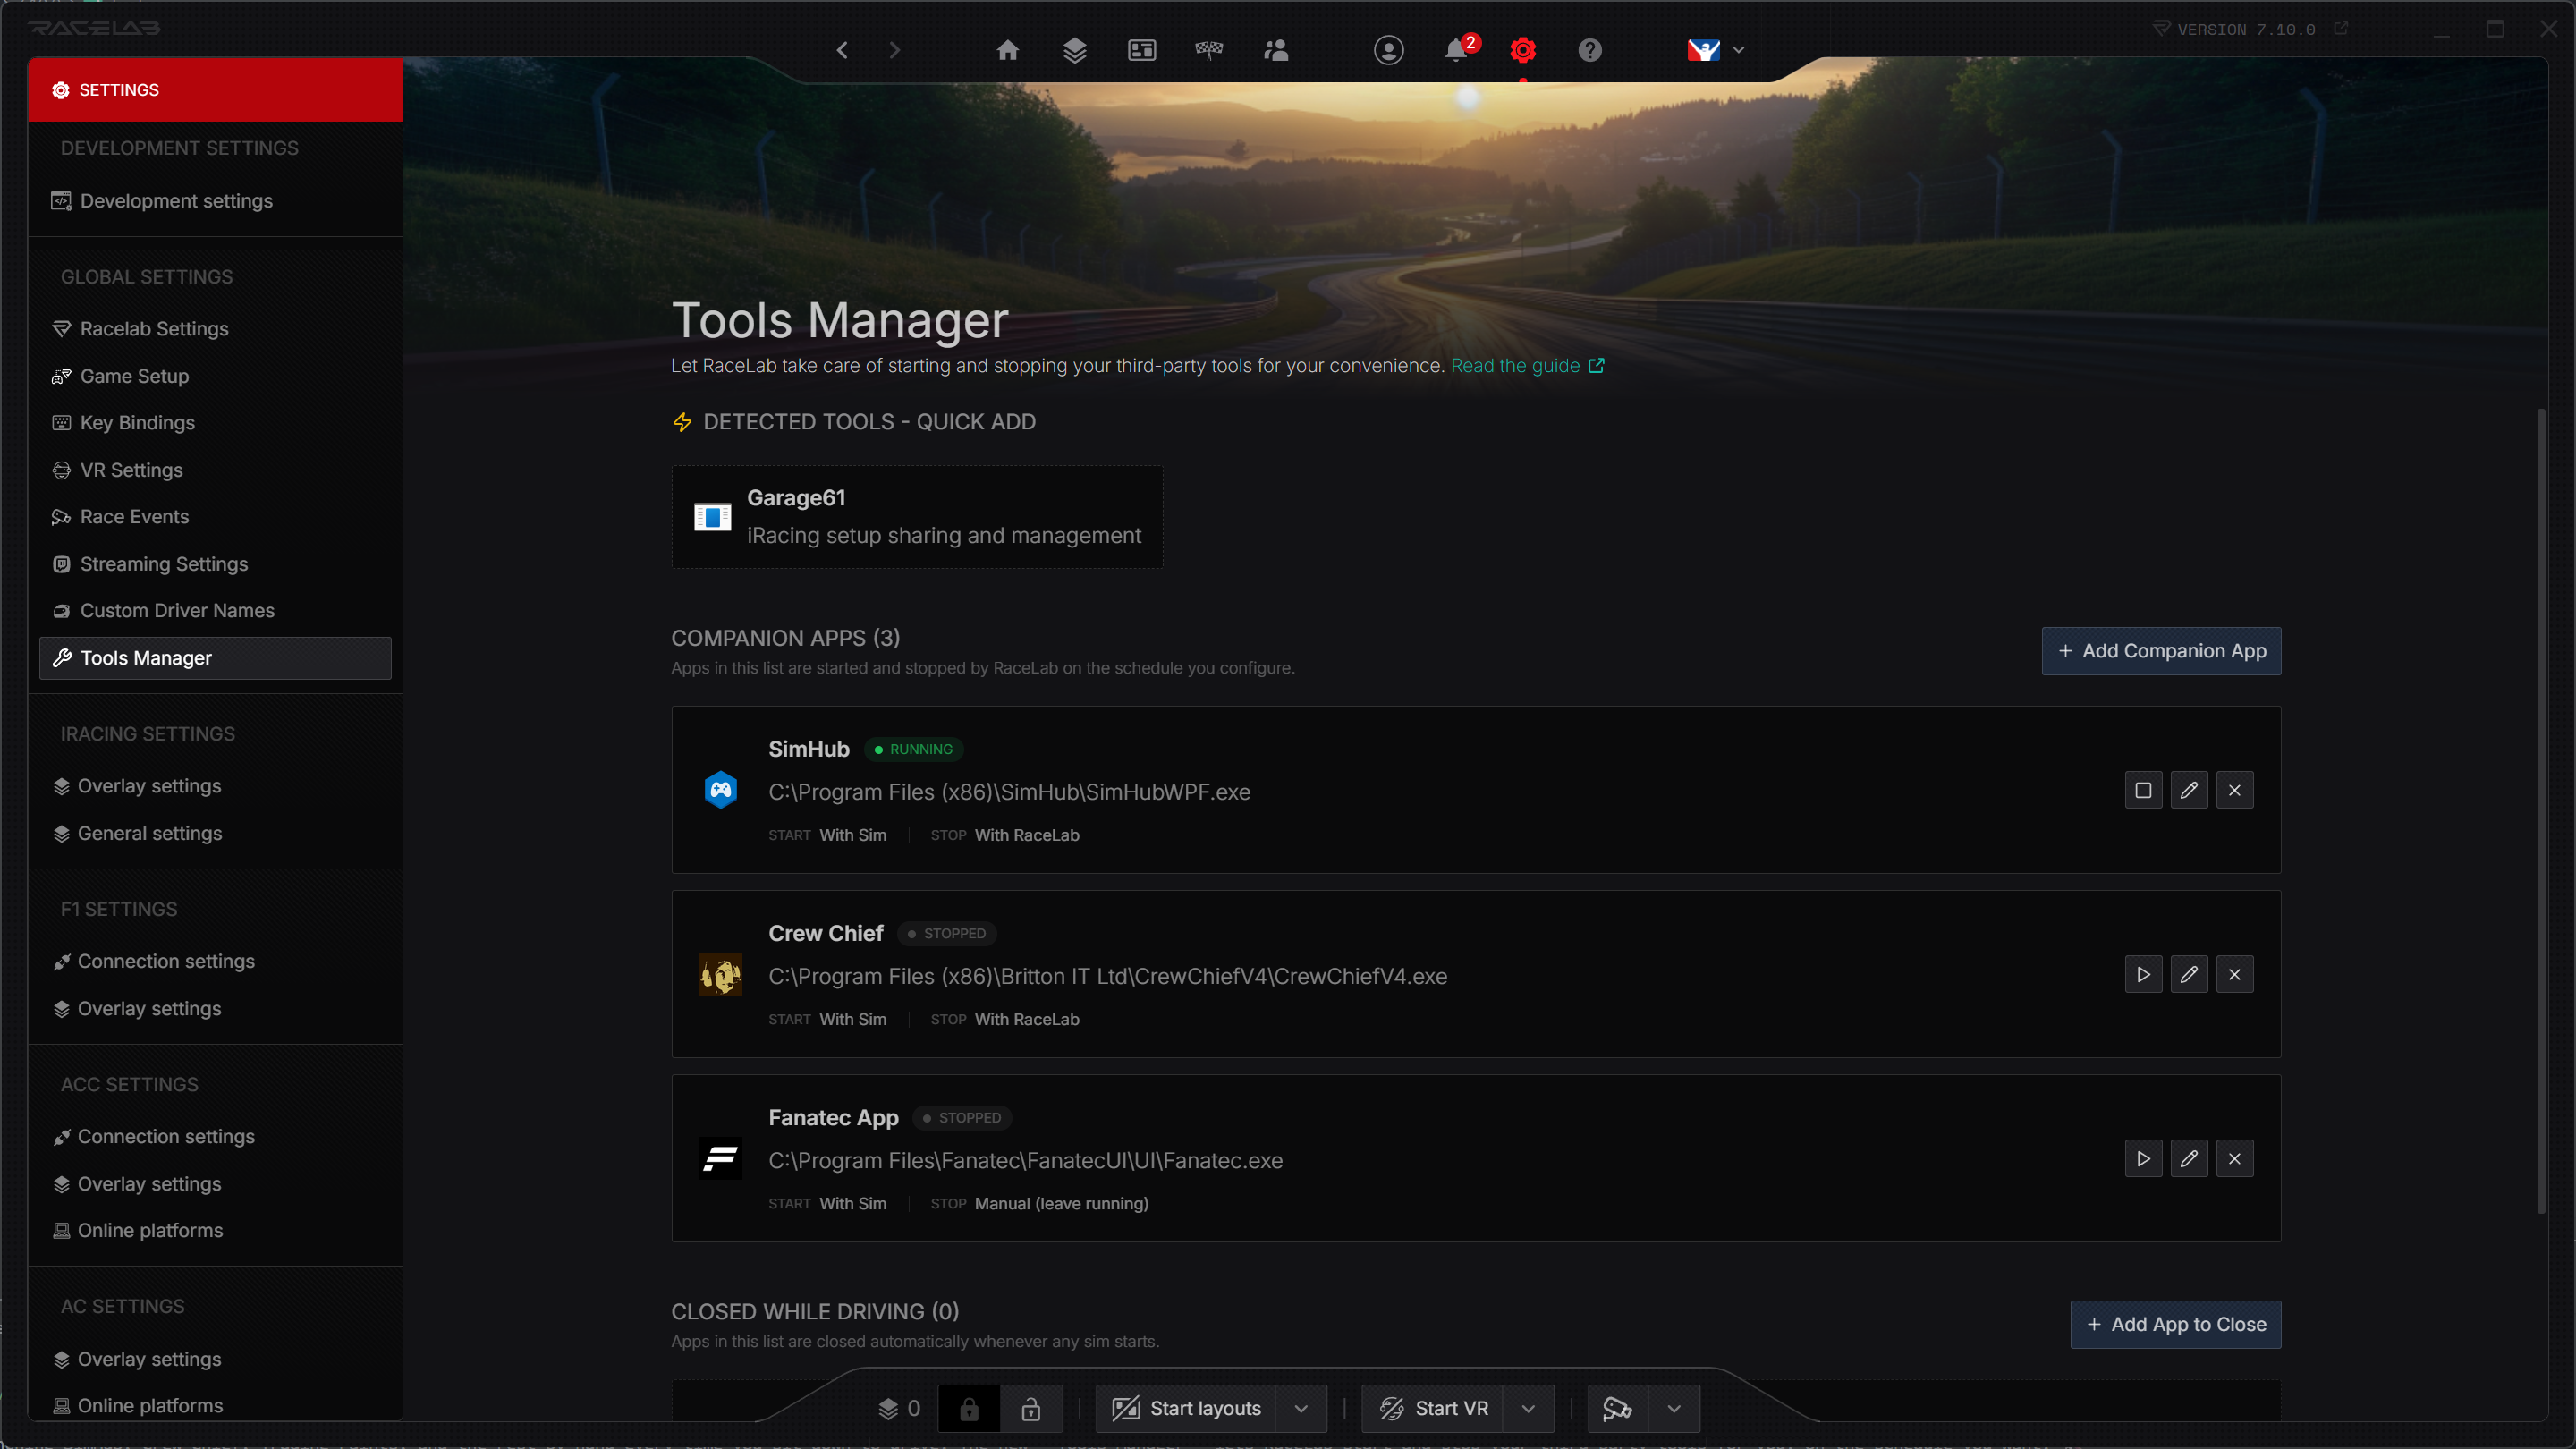Open the help question mark icon

click(1590, 50)
